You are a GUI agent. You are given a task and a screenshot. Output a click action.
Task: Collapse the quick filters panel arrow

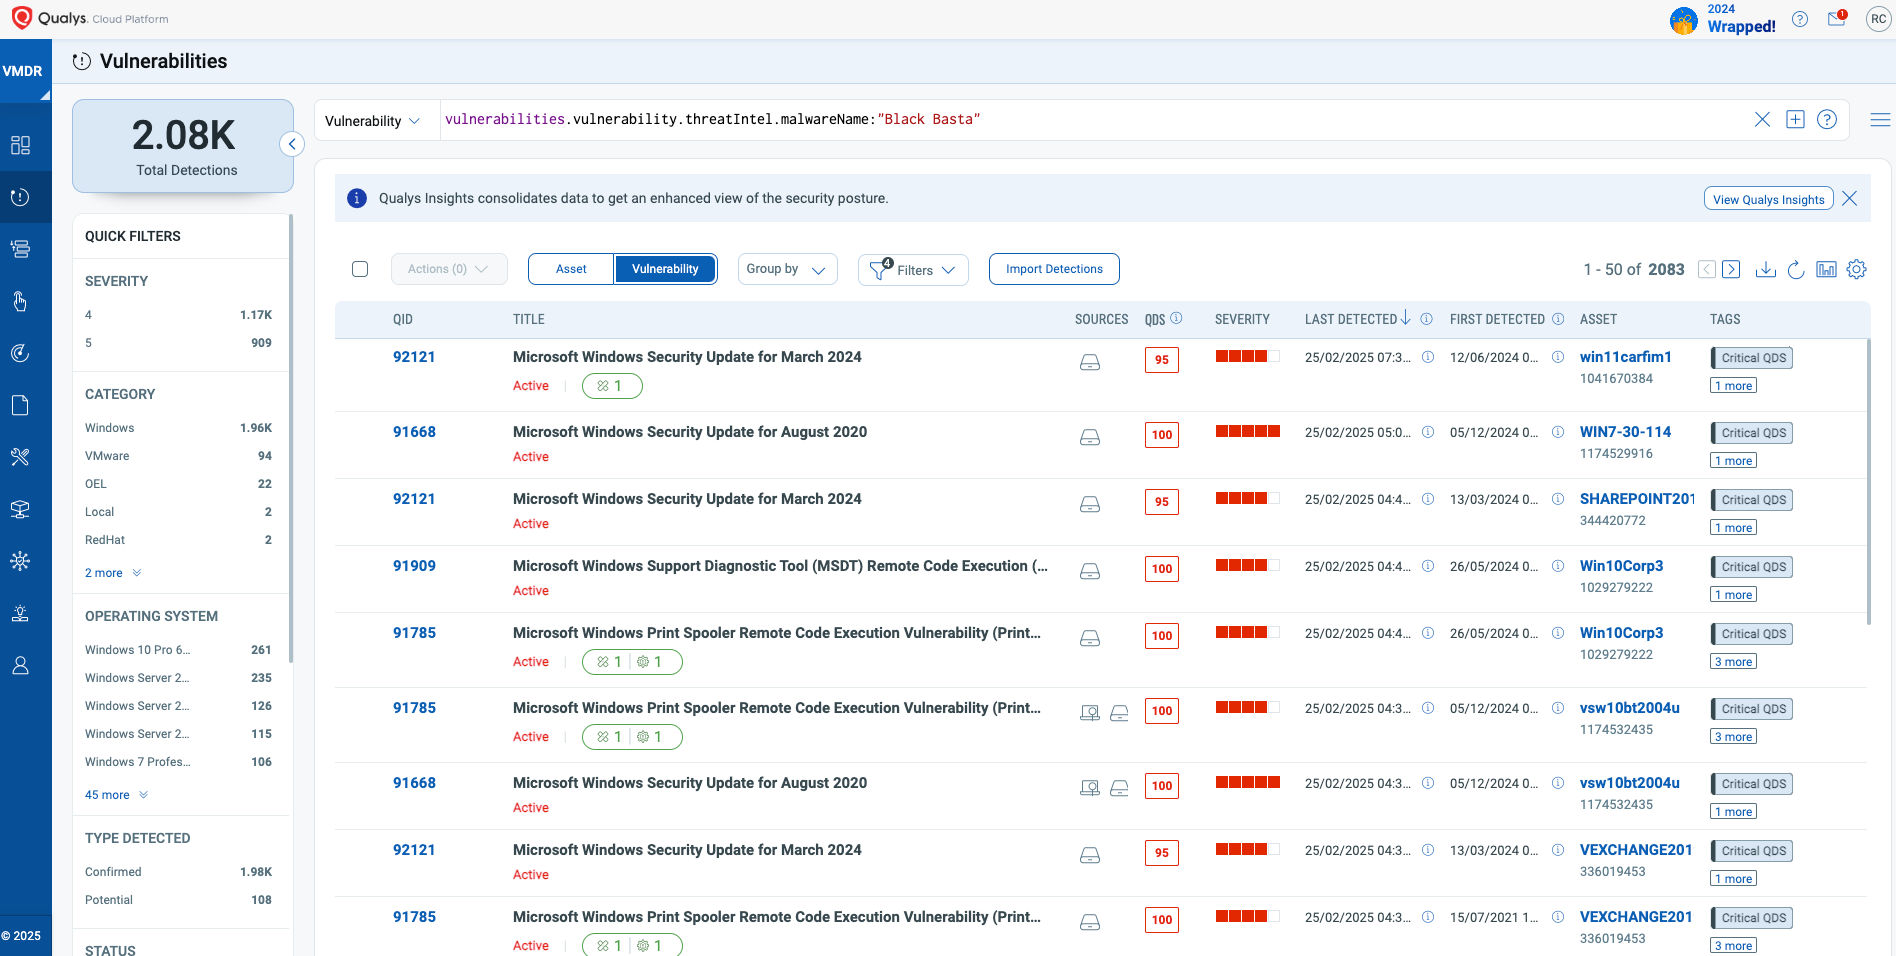click(x=291, y=145)
